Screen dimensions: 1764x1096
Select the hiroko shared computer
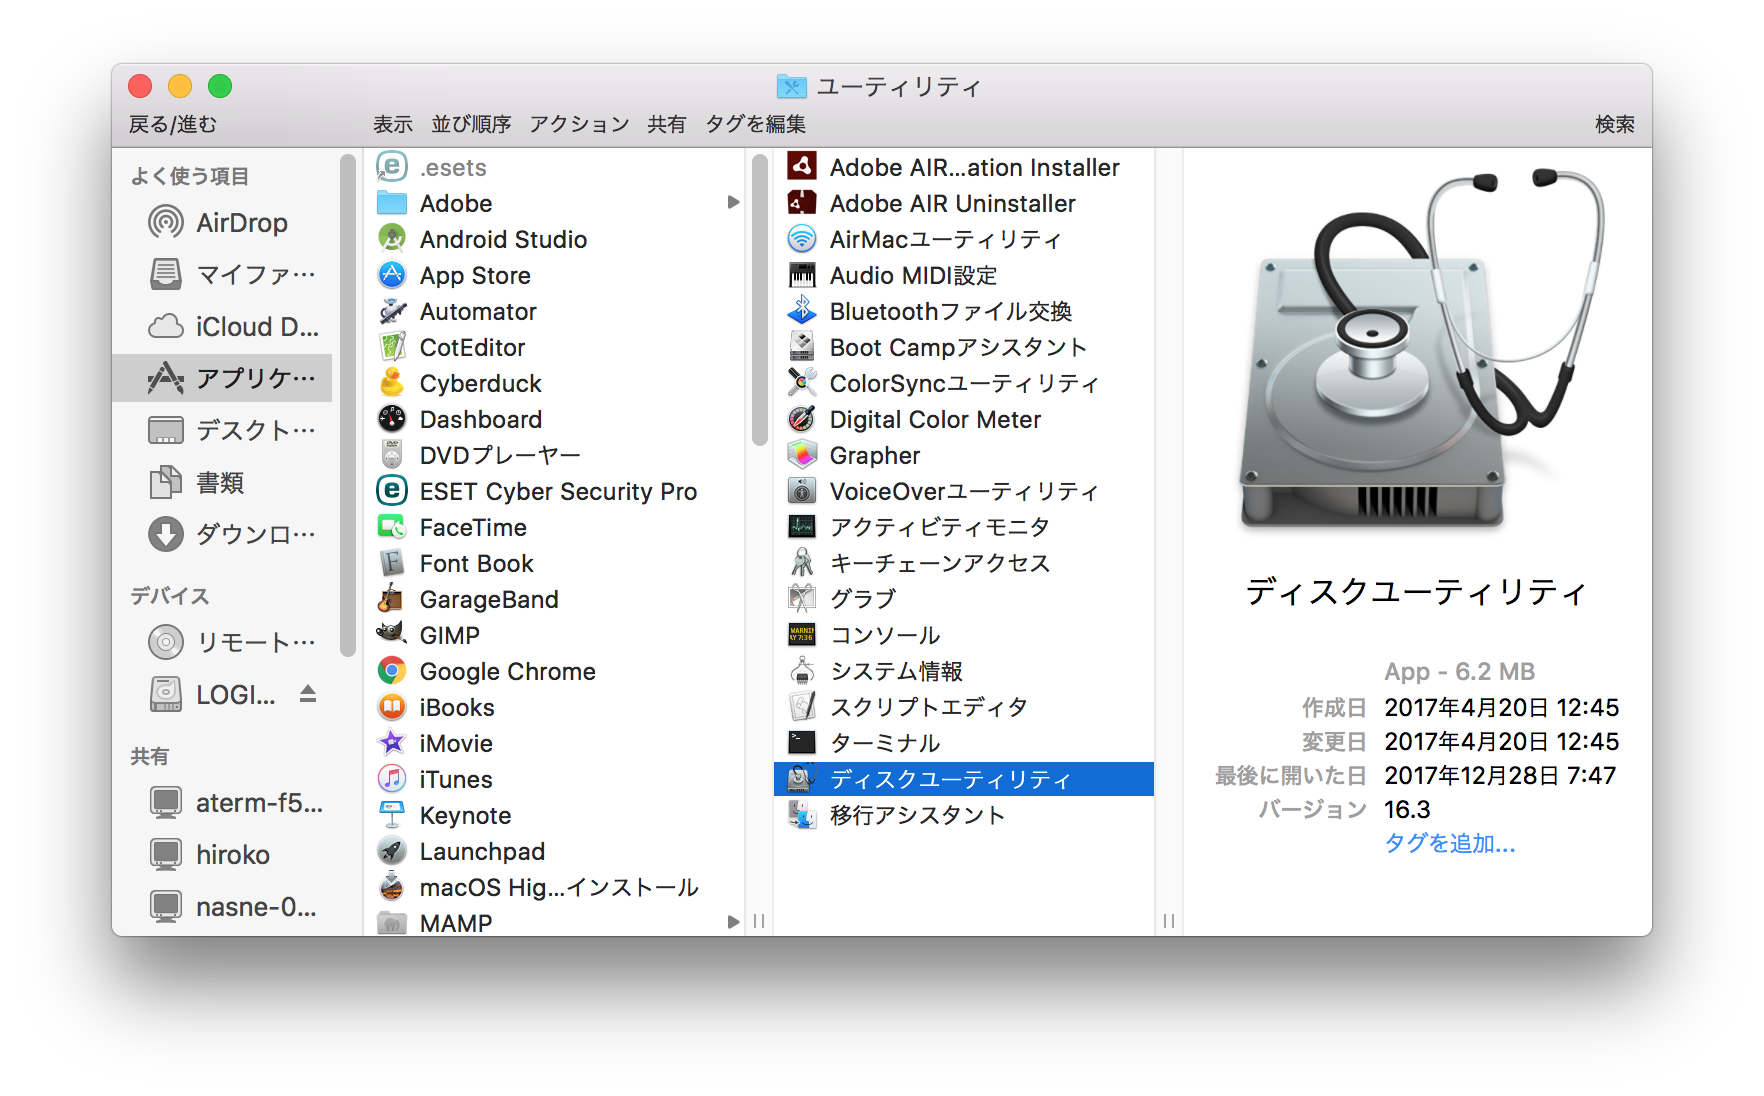(x=222, y=854)
